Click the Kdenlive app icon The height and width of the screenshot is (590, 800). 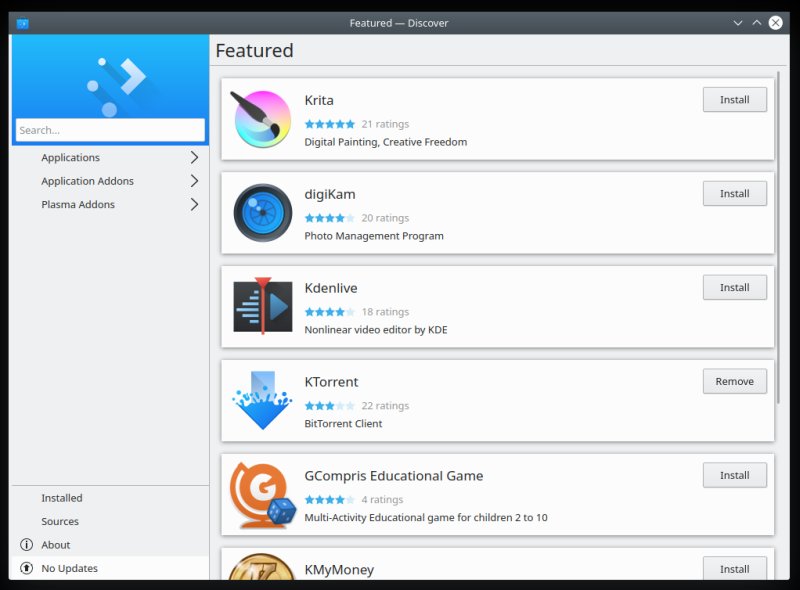coord(263,306)
